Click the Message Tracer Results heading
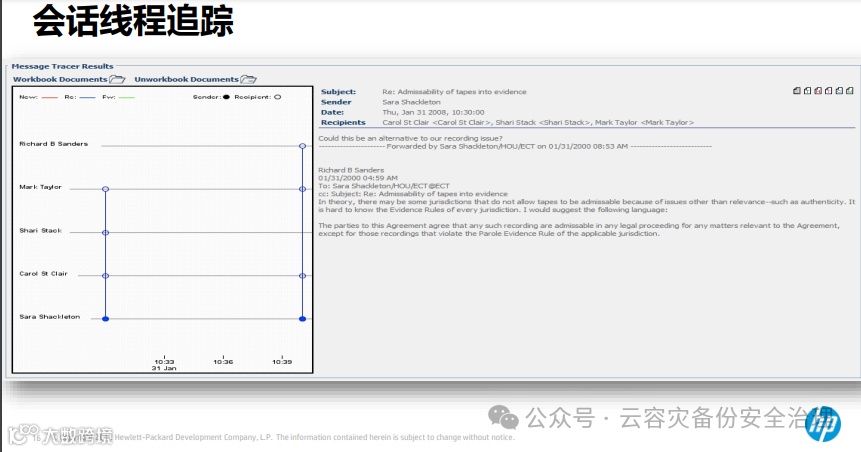This screenshot has width=861, height=452. [x=63, y=66]
